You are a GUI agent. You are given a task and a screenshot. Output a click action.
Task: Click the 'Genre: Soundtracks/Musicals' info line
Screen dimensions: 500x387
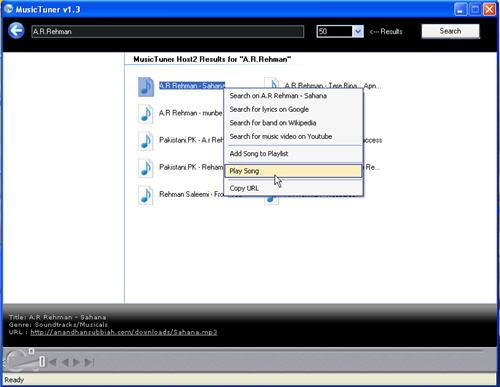pyautogui.click(x=58, y=324)
